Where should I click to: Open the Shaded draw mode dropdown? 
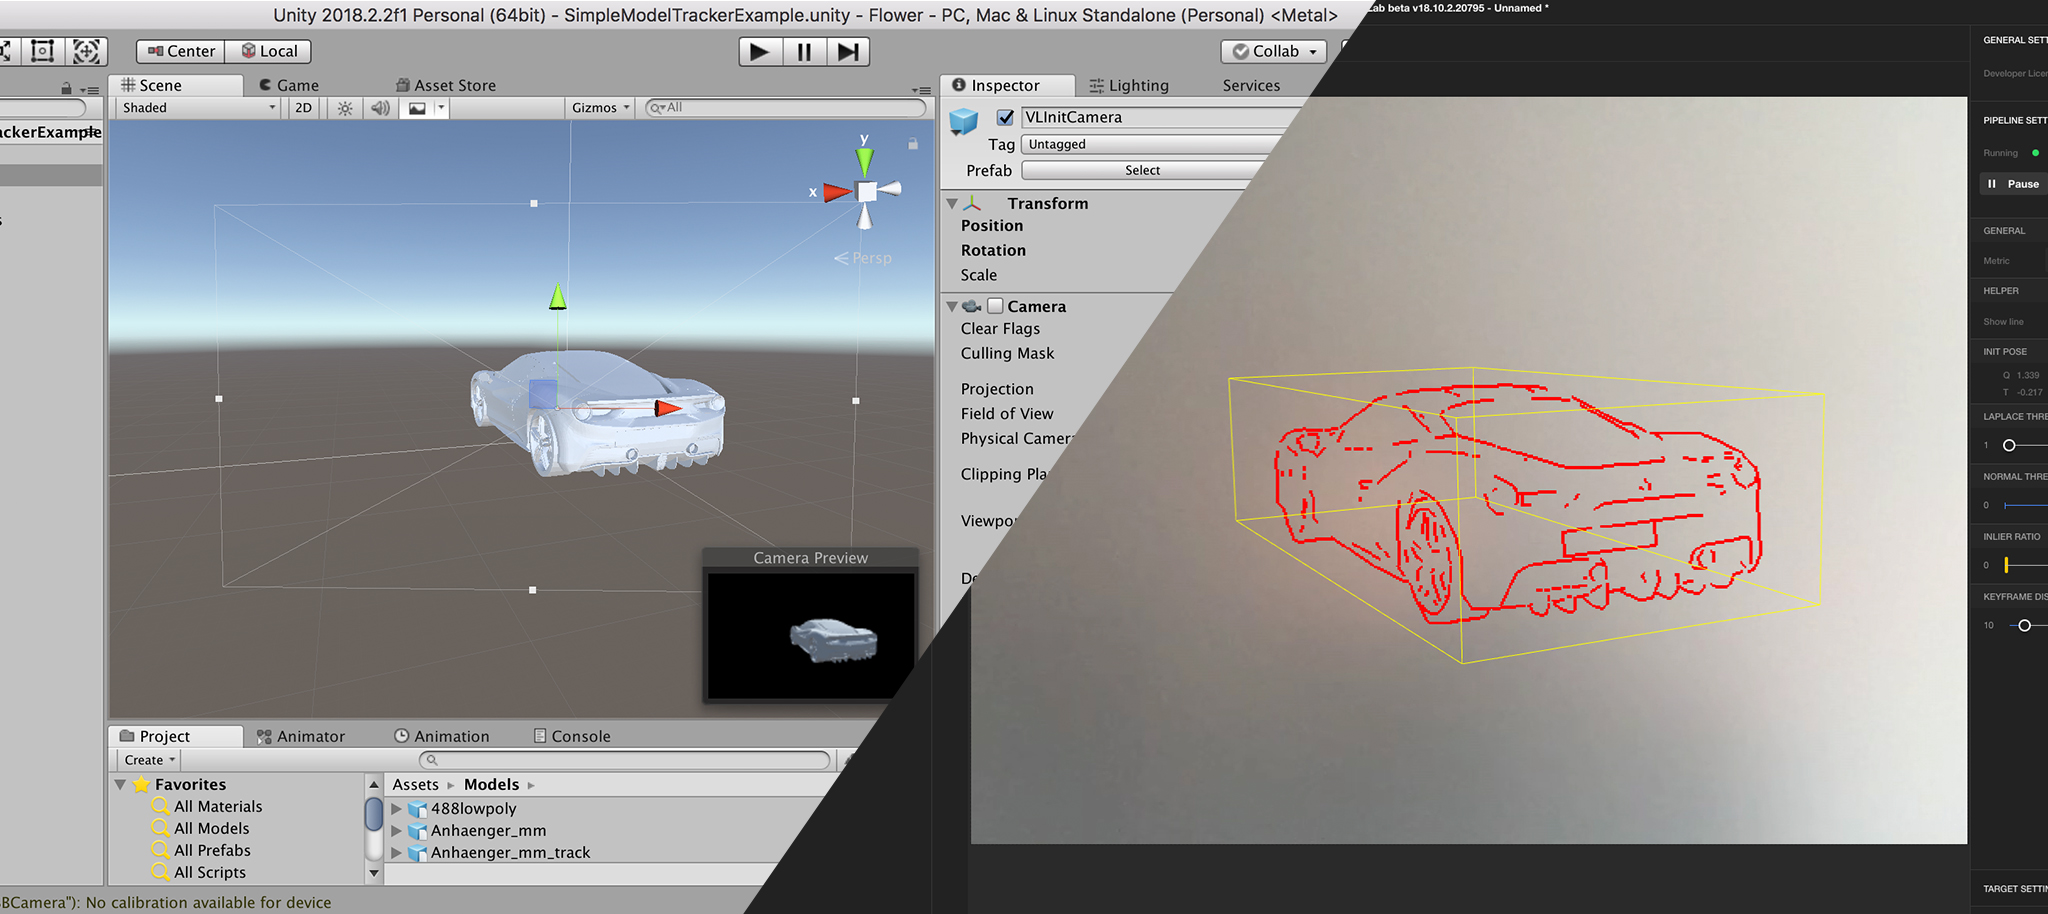(198, 108)
